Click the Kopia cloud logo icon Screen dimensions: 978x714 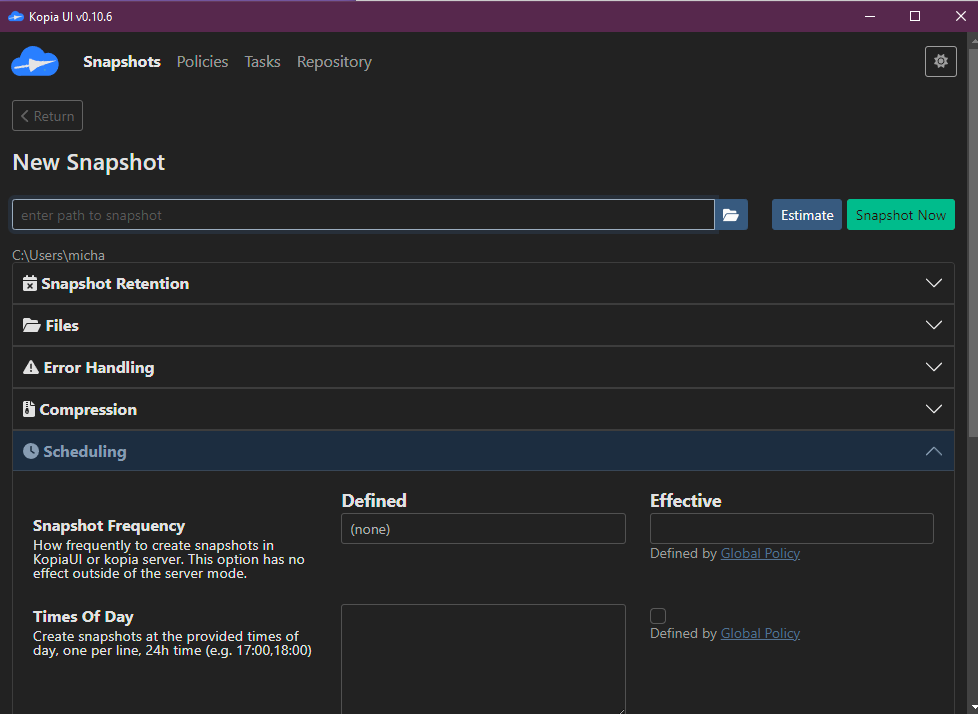(x=35, y=62)
